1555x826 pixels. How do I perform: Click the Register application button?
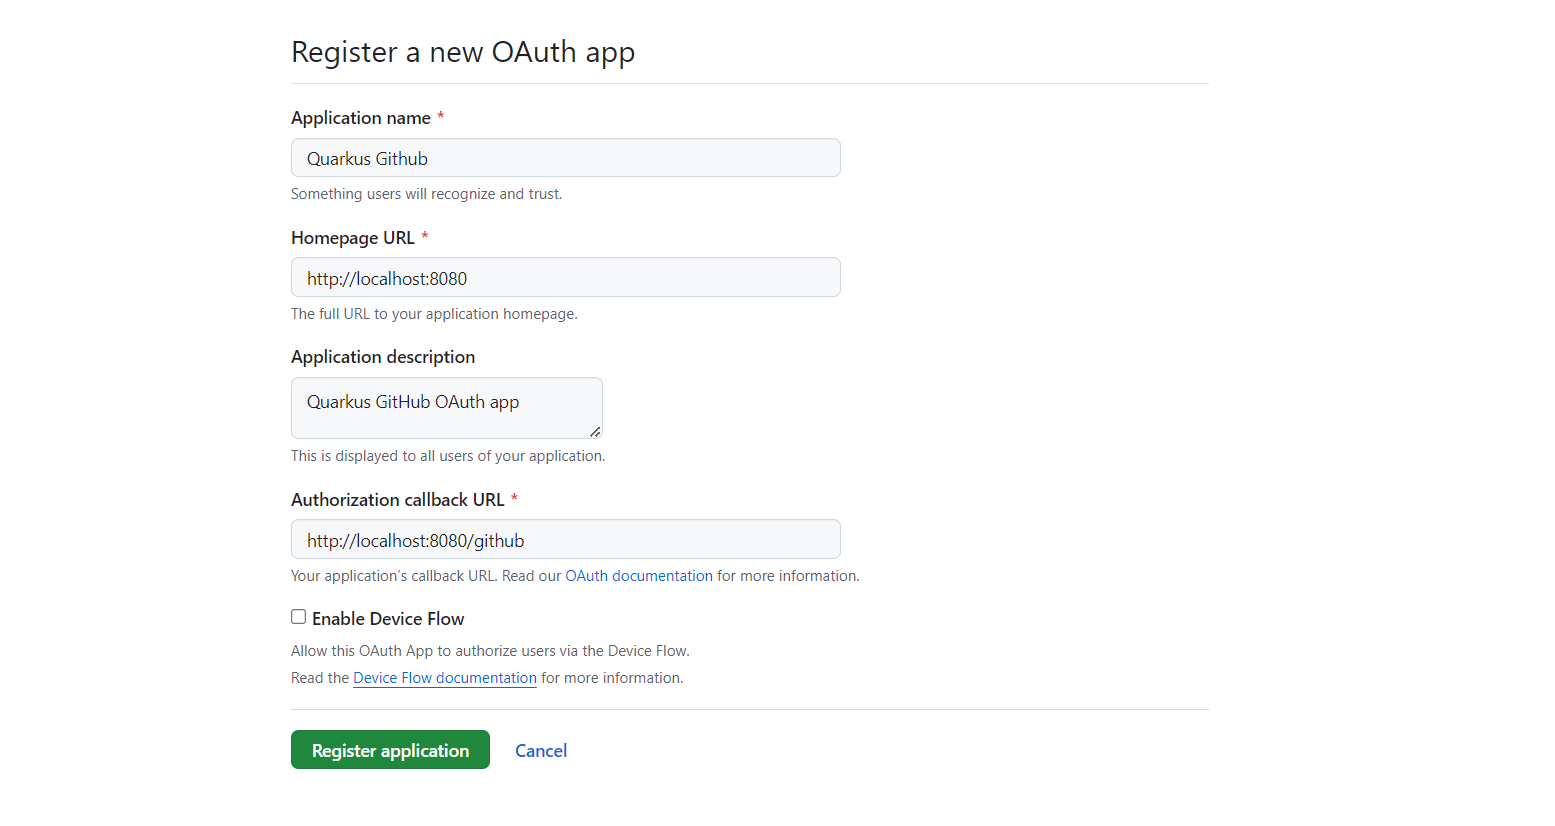(x=390, y=750)
